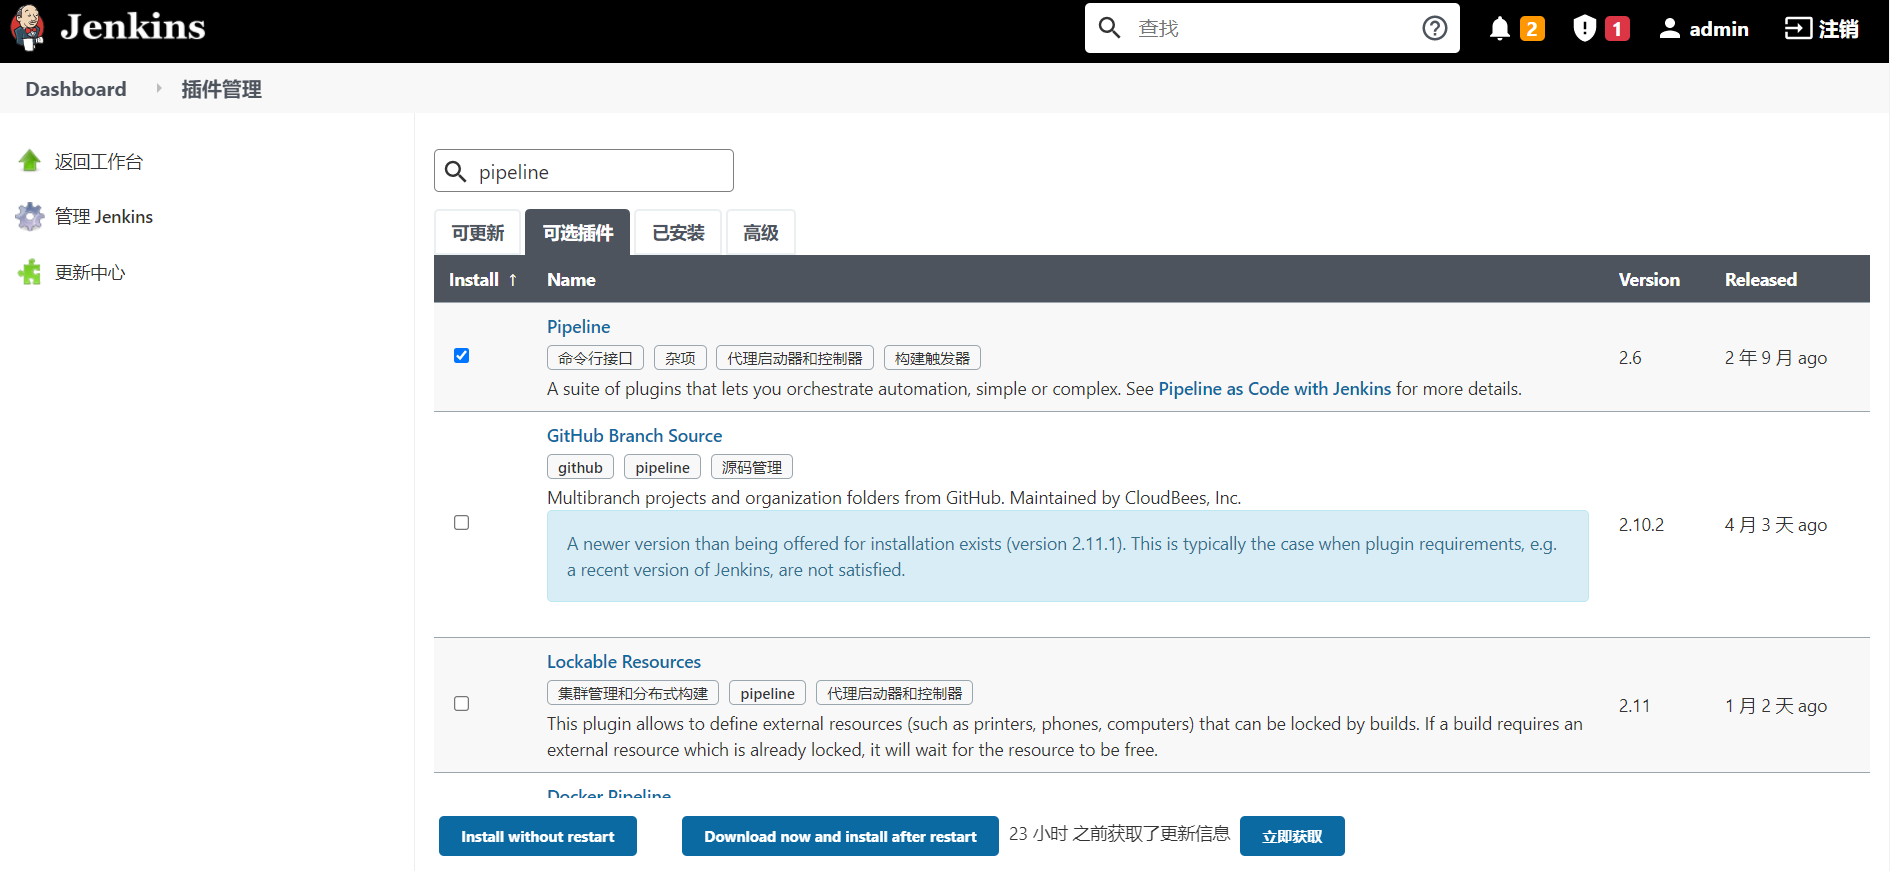
Task: Open the Pipeline plugin link
Action: pos(578,326)
